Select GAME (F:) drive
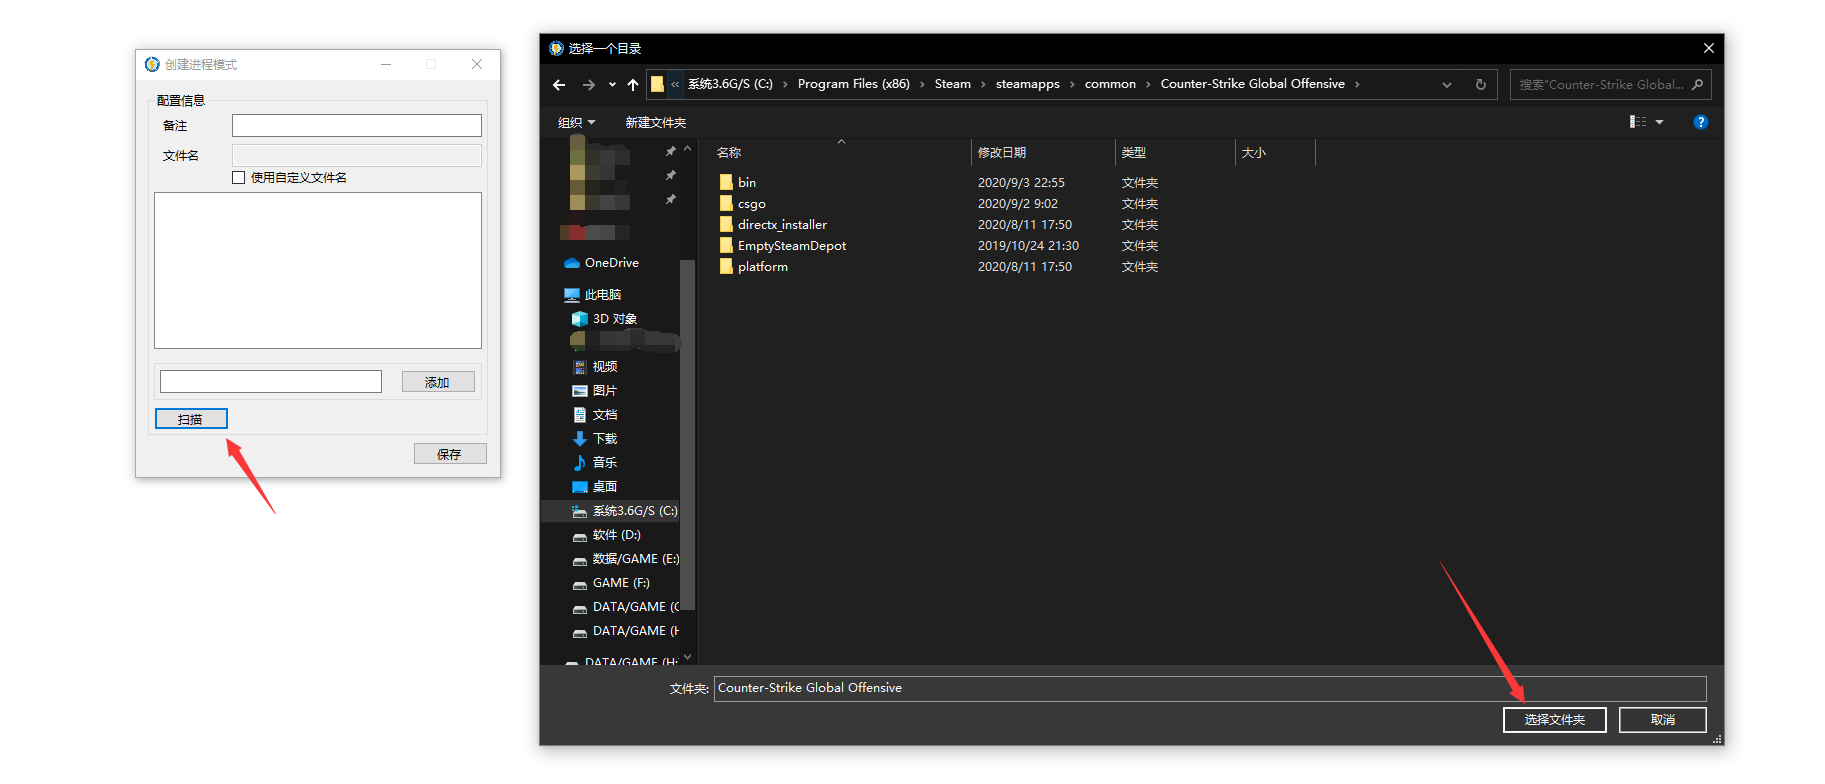 pyautogui.click(x=620, y=583)
